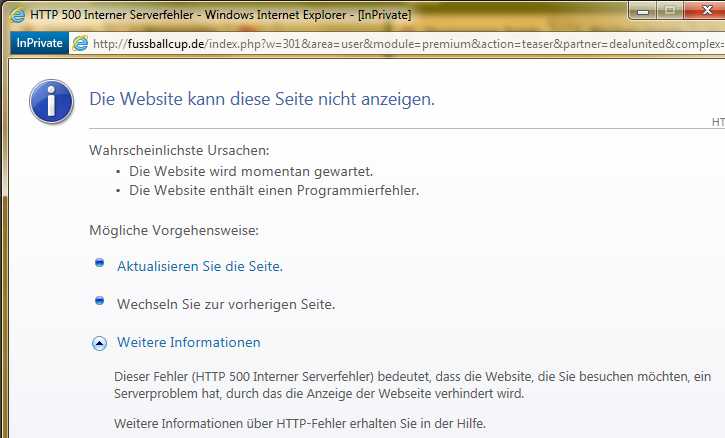Click the page favicon beside the URL
725x438 pixels.
pyautogui.click(x=79, y=44)
